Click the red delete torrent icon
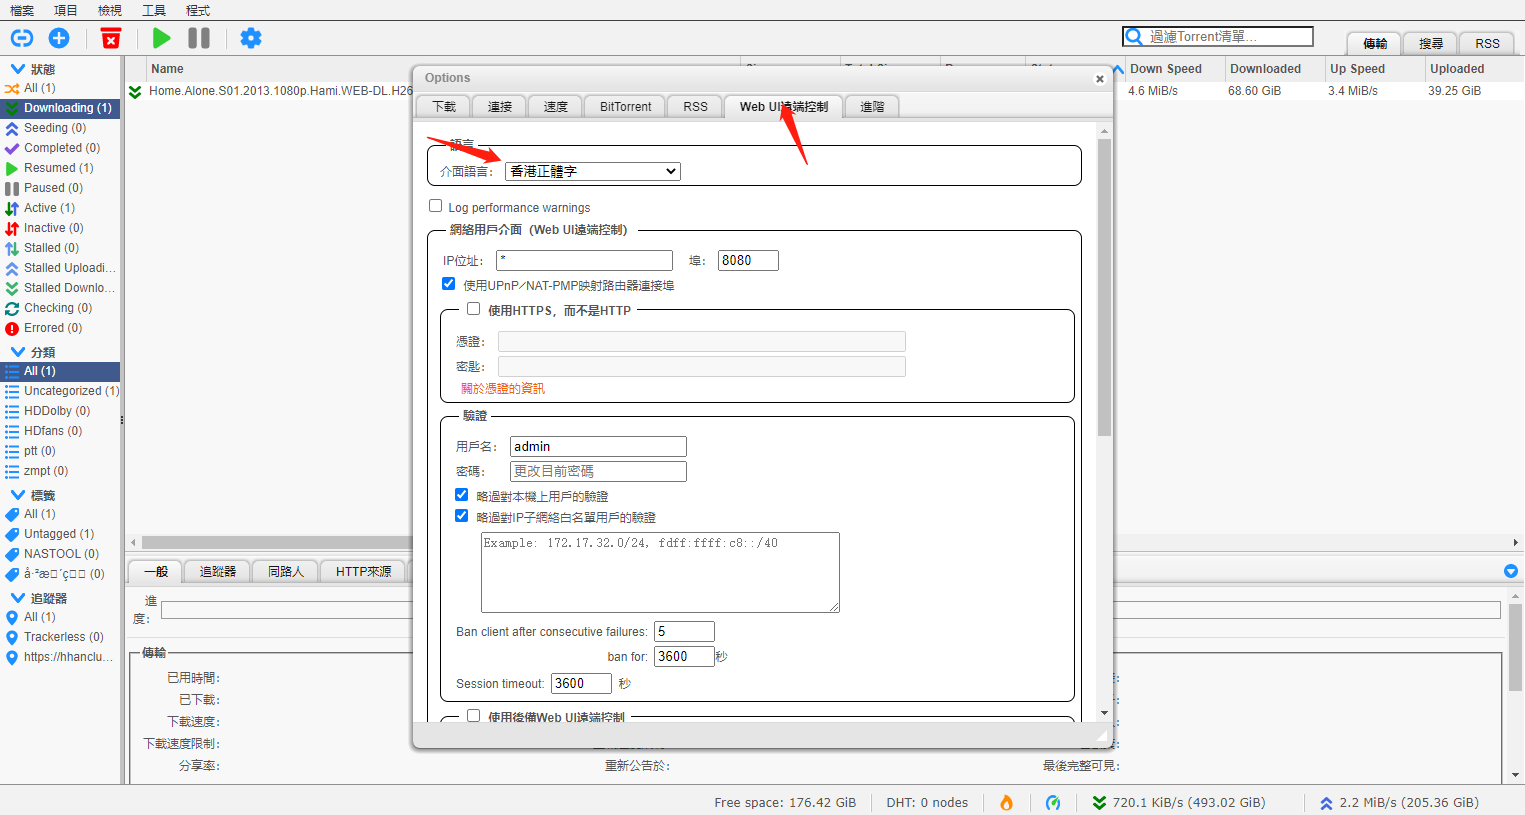Image resolution: width=1525 pixels, height=815 pixels. 111,38
